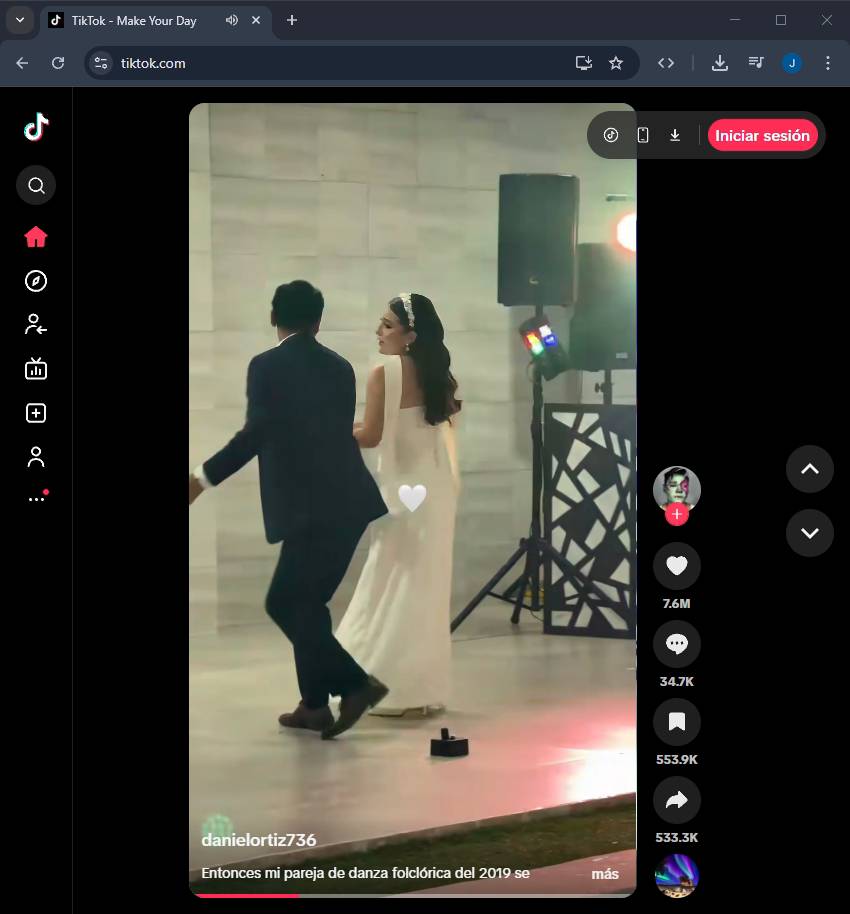Select the TikTok - Make Your Day tab

coord(133,20)
